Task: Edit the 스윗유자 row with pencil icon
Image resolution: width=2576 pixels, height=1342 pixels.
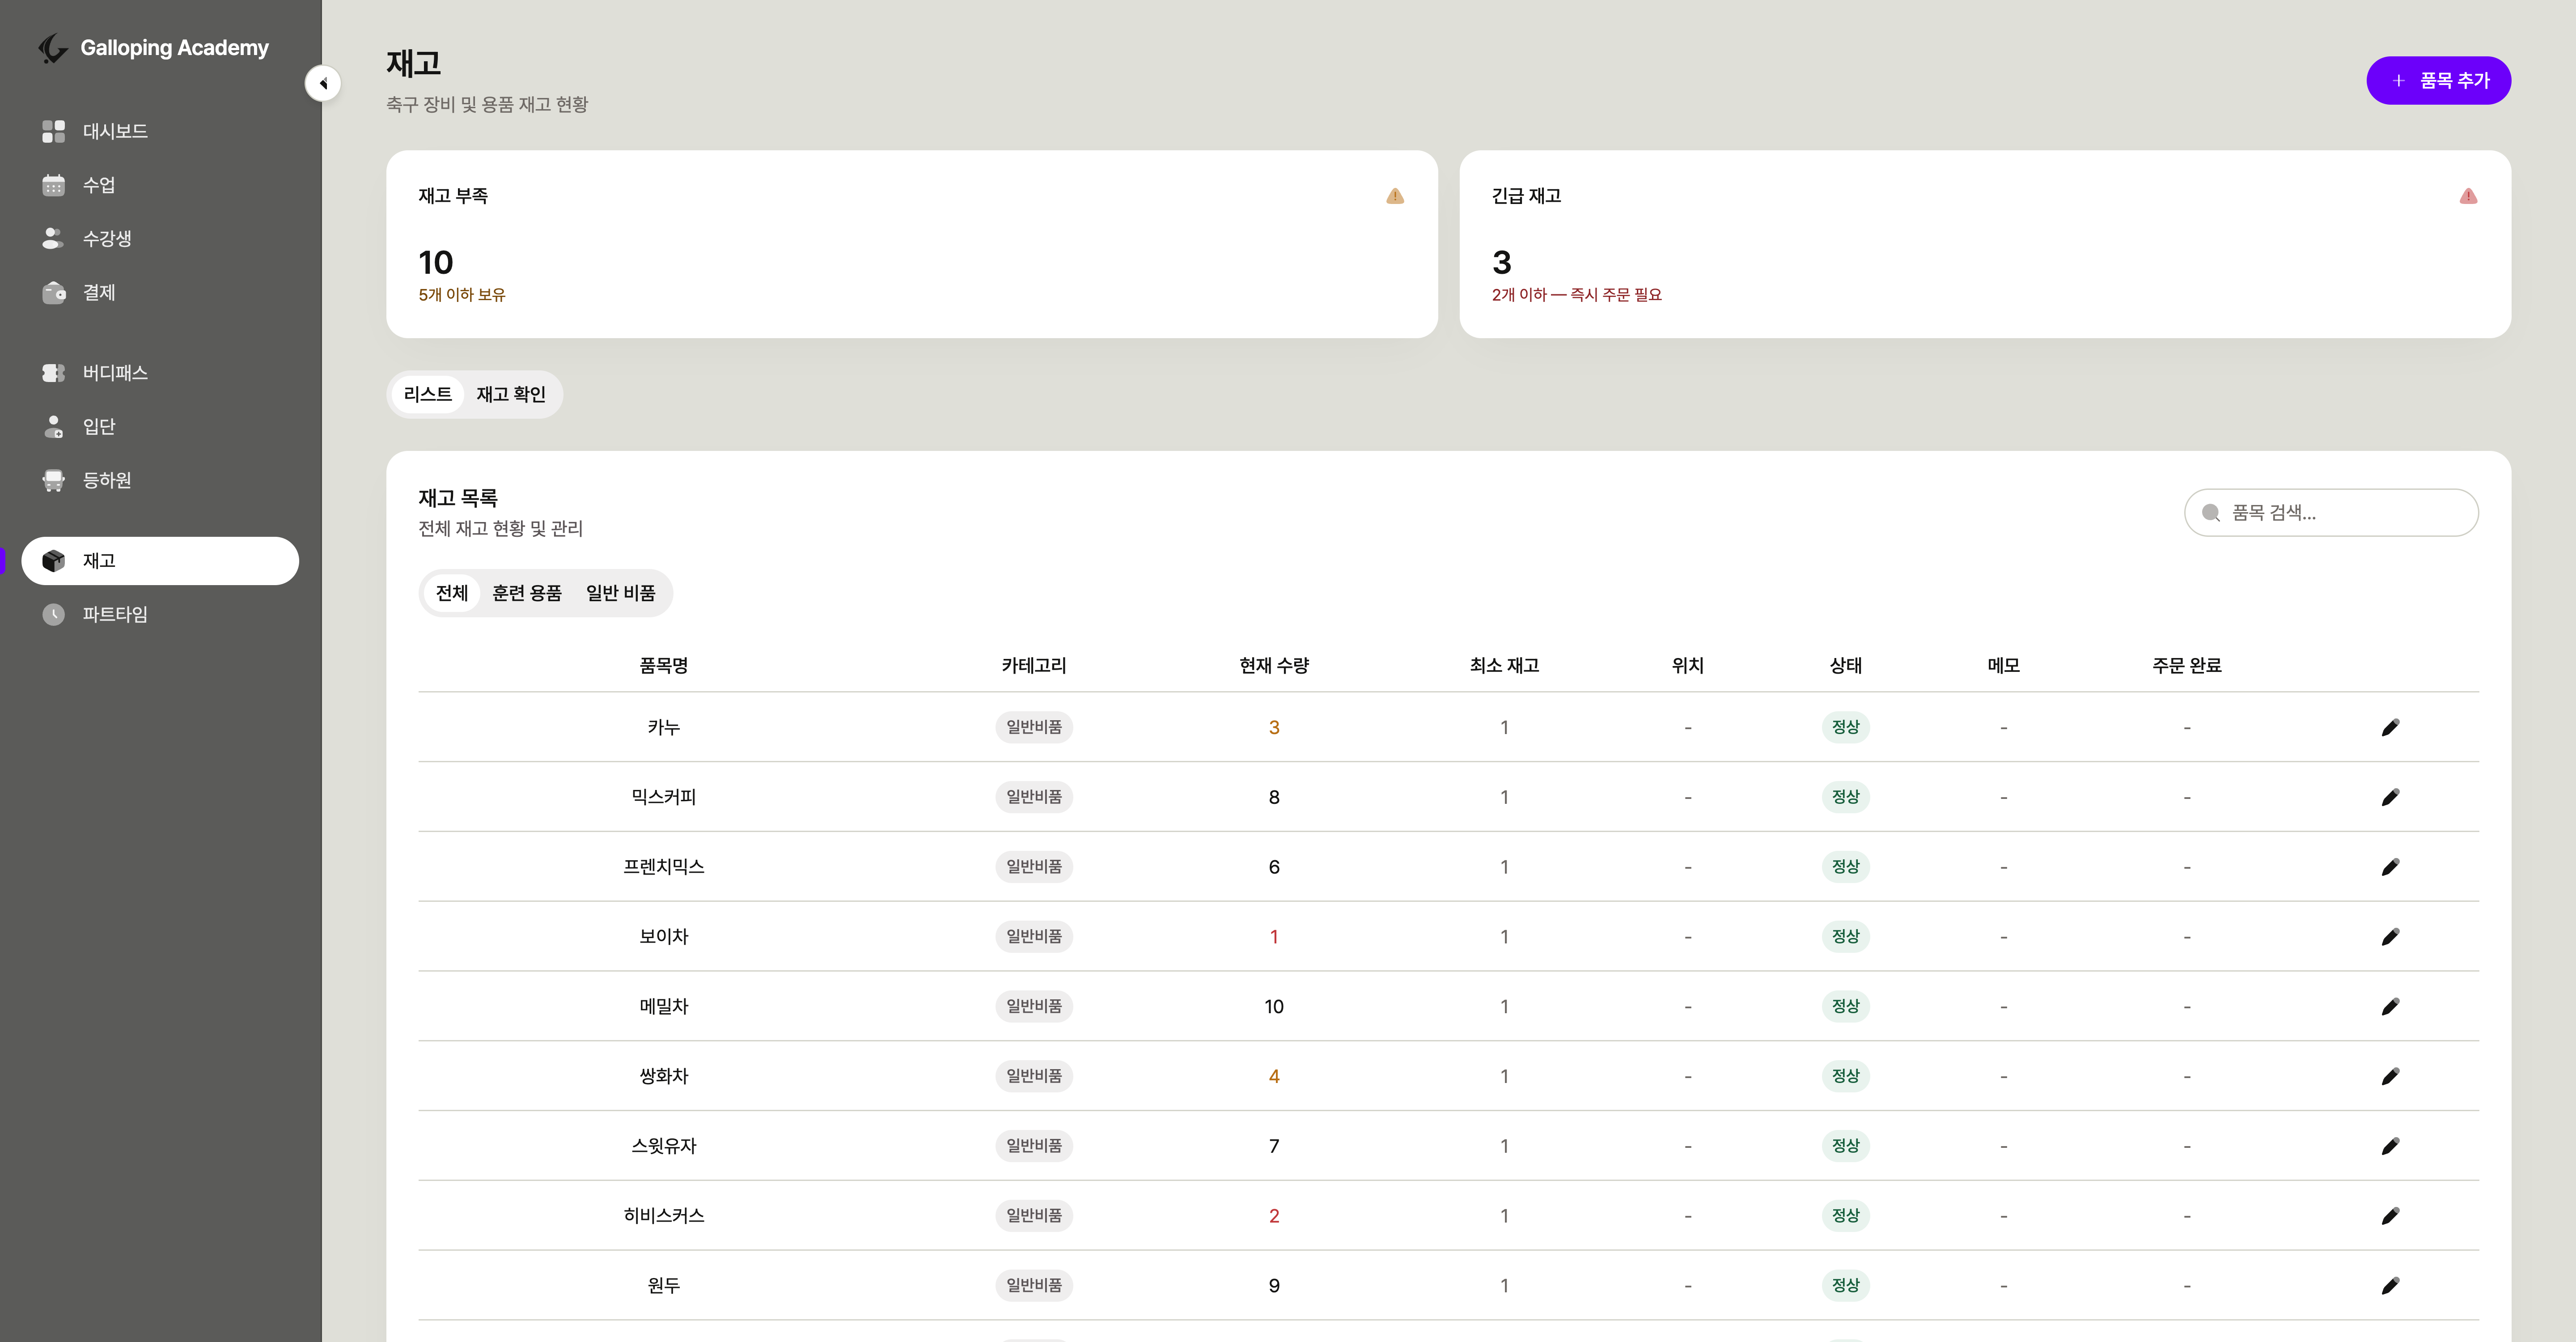Action: [2390, 1146]
